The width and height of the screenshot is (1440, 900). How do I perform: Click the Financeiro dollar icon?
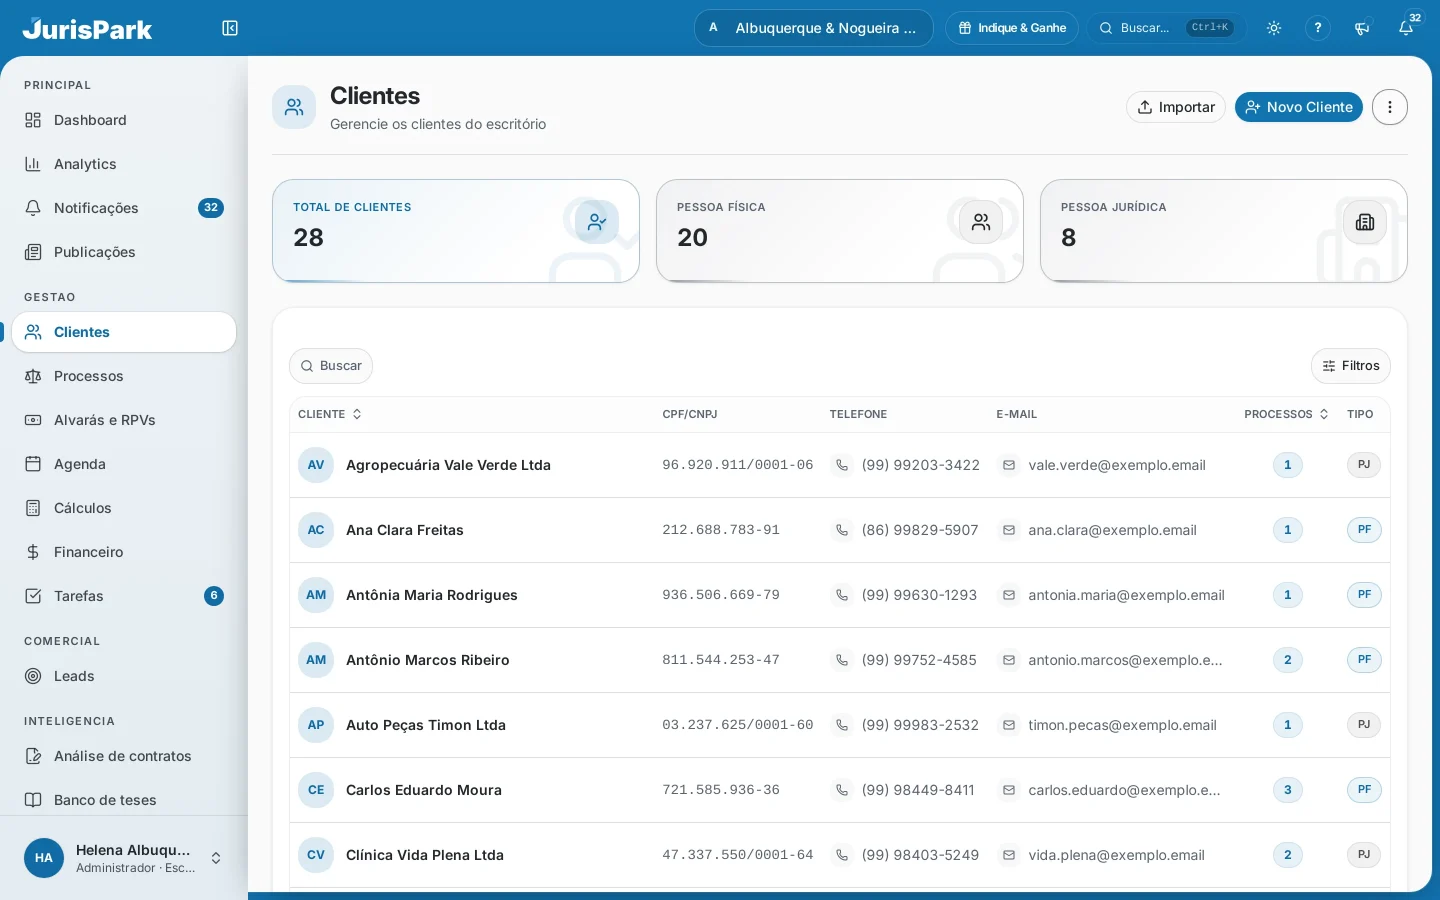tap(33, 552)
